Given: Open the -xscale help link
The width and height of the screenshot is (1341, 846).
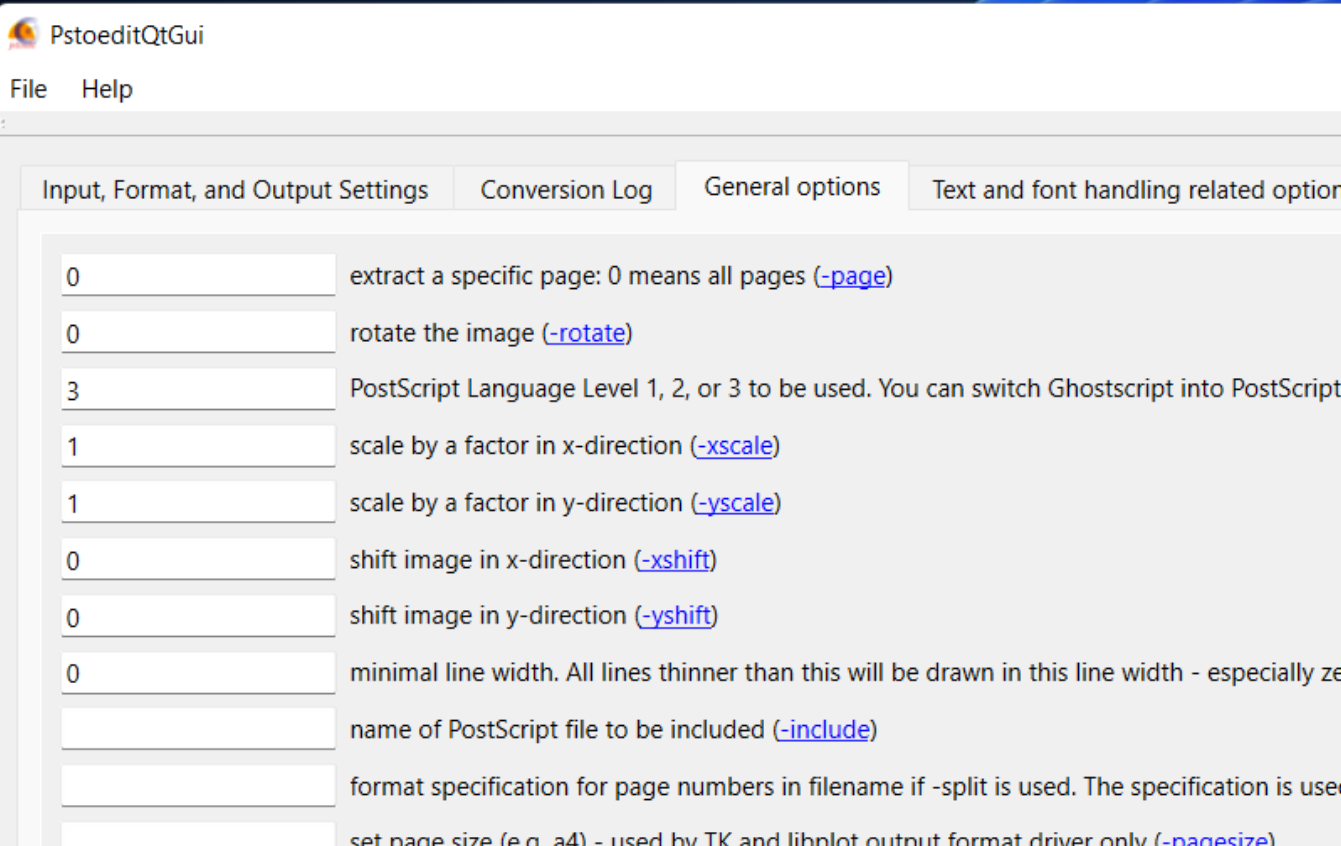Looking at the screenshot, I should click(x=735, y=445).
